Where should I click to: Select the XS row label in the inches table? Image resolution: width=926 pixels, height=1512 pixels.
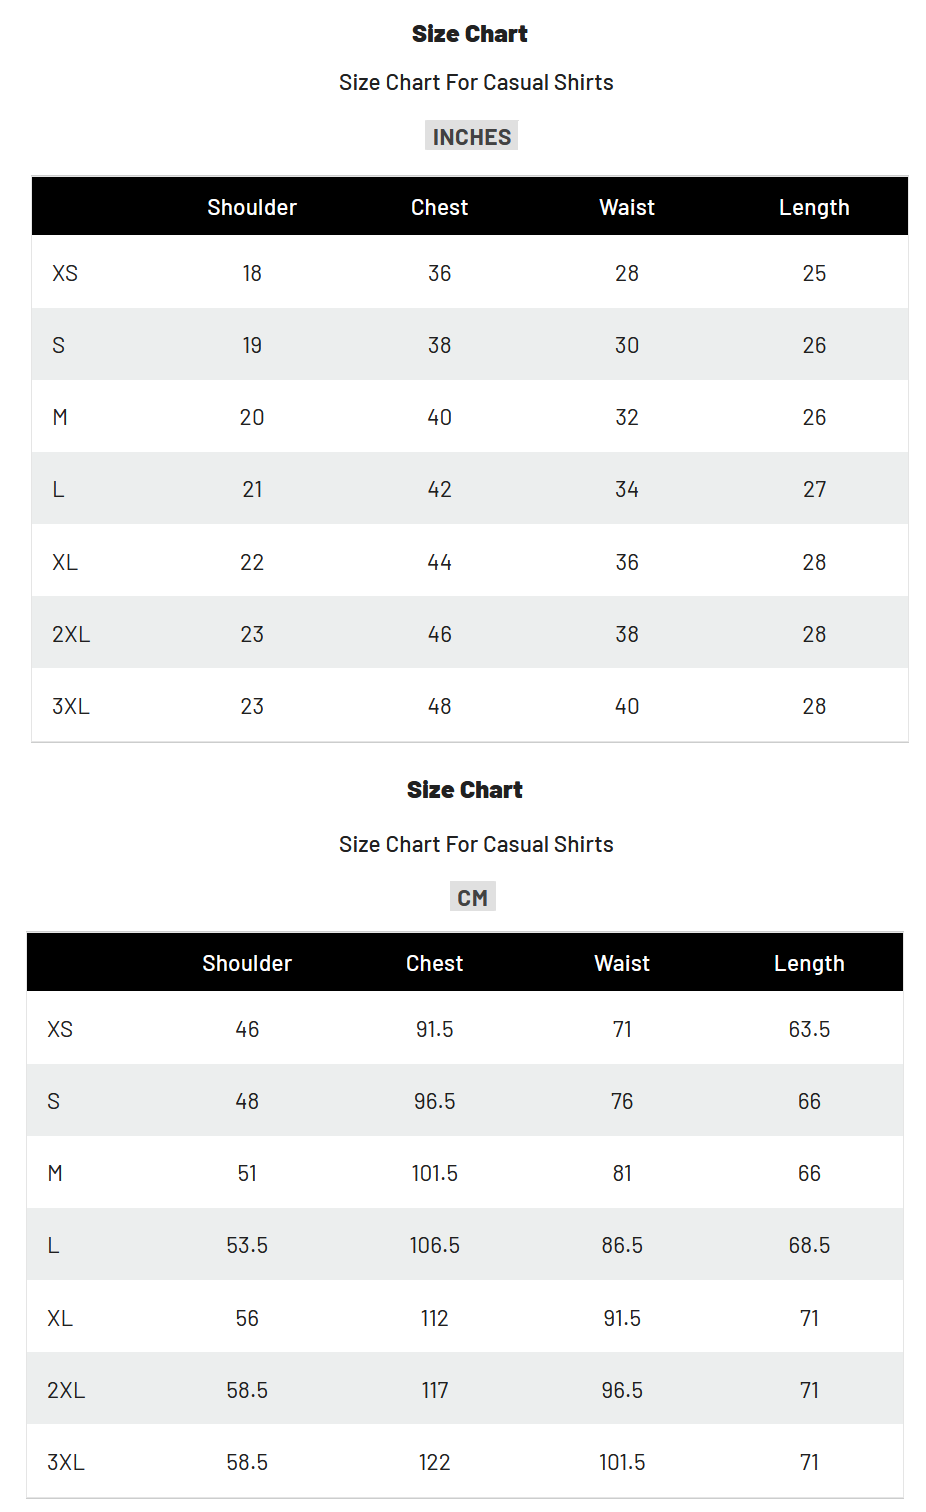[x=65, y=274]
